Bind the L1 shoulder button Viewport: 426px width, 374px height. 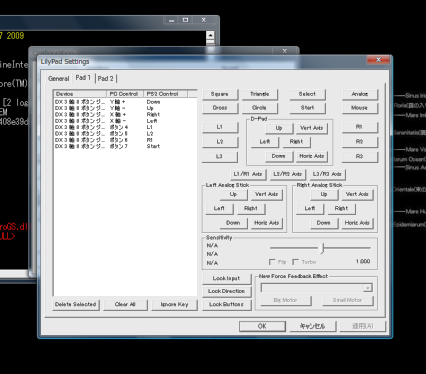pos(220,127)
